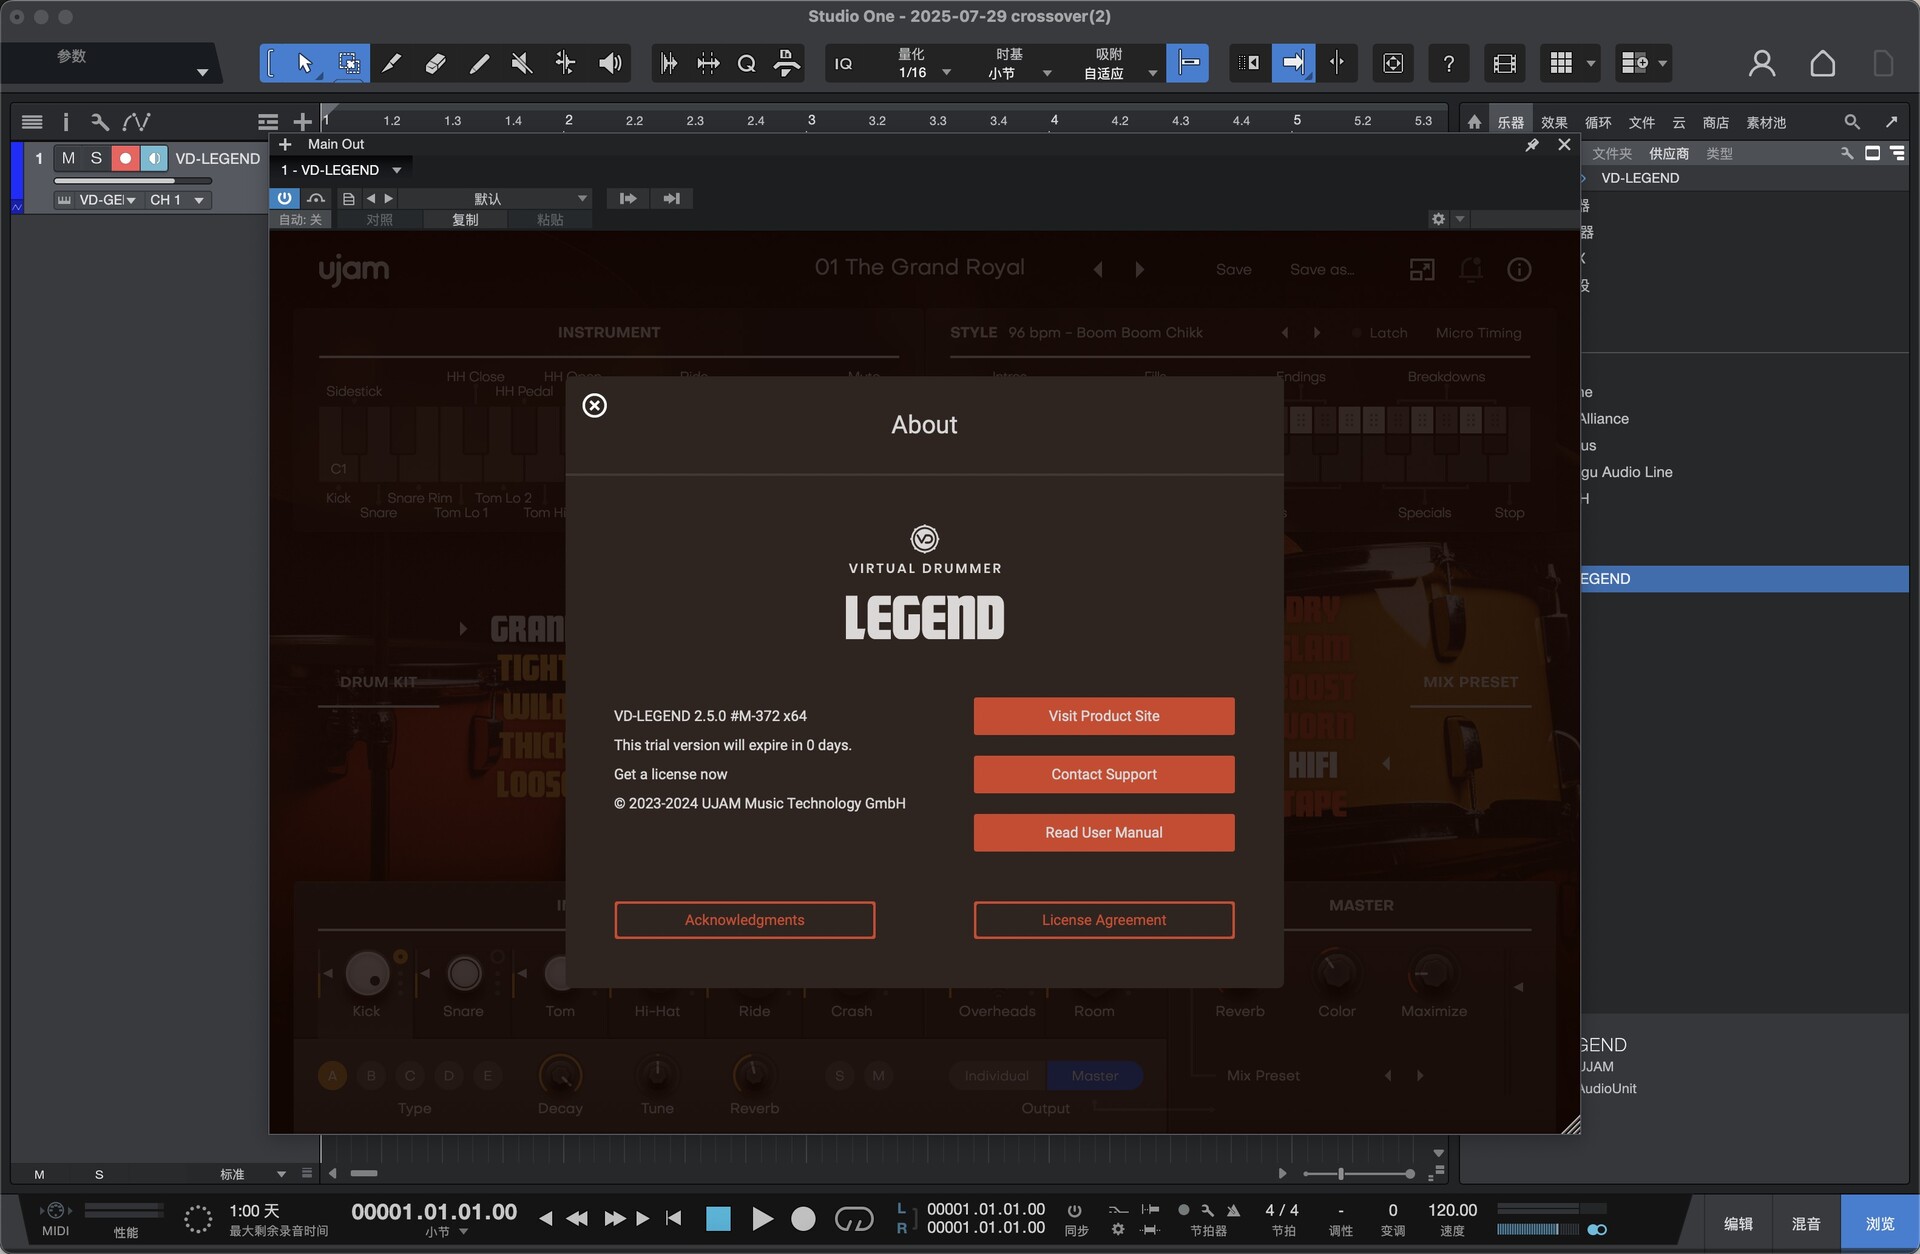
Task: Select the Paint pencil tool
Action: click(479, 64)
